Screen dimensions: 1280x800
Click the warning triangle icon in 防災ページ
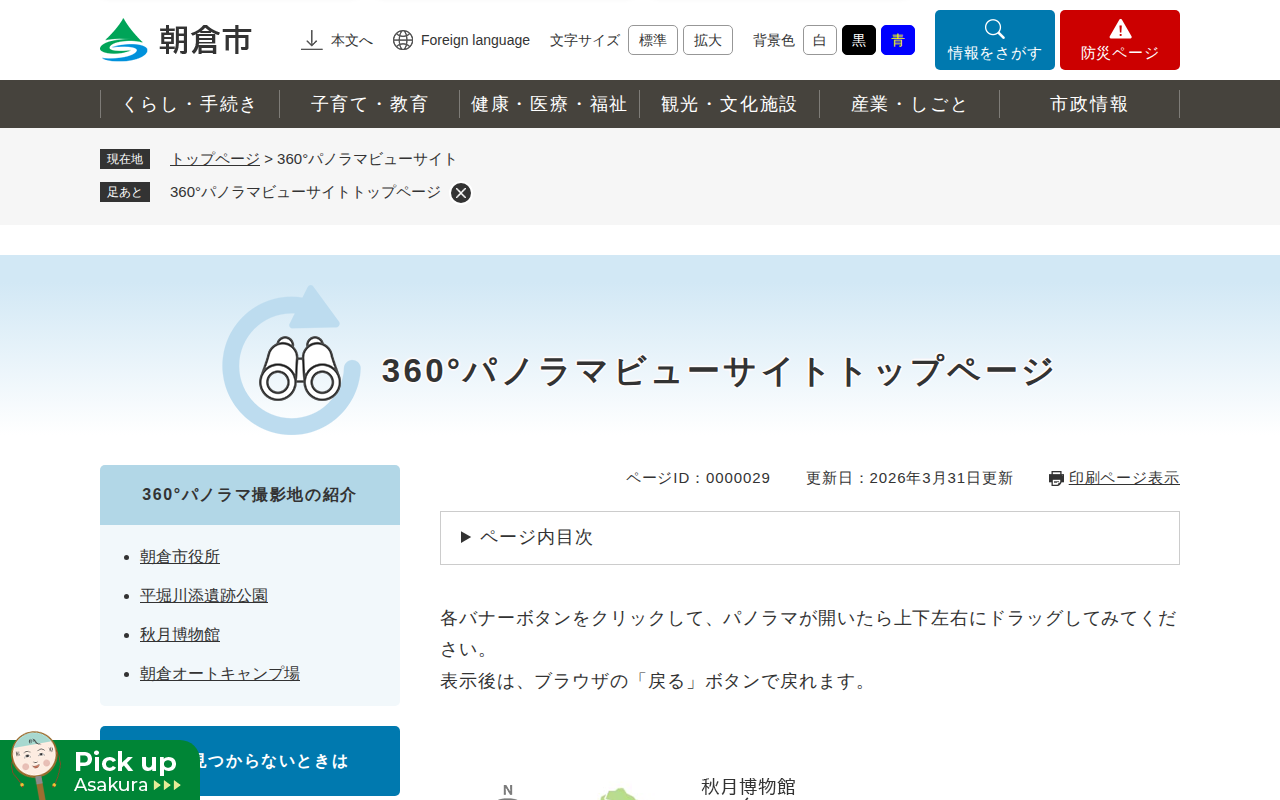[x=1120, y=29]
